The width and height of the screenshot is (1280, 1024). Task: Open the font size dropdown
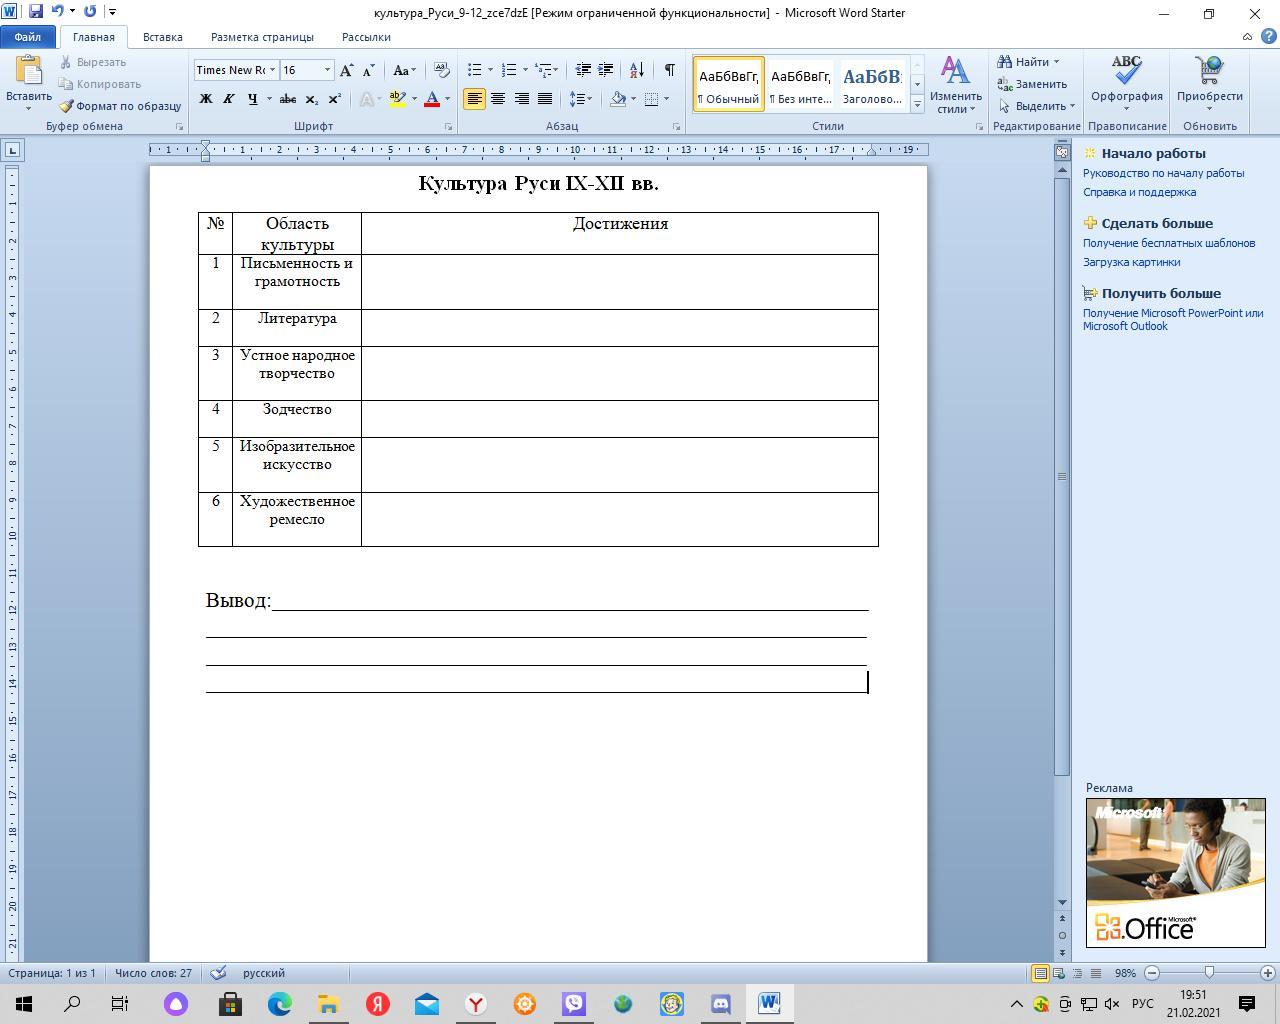327,70
